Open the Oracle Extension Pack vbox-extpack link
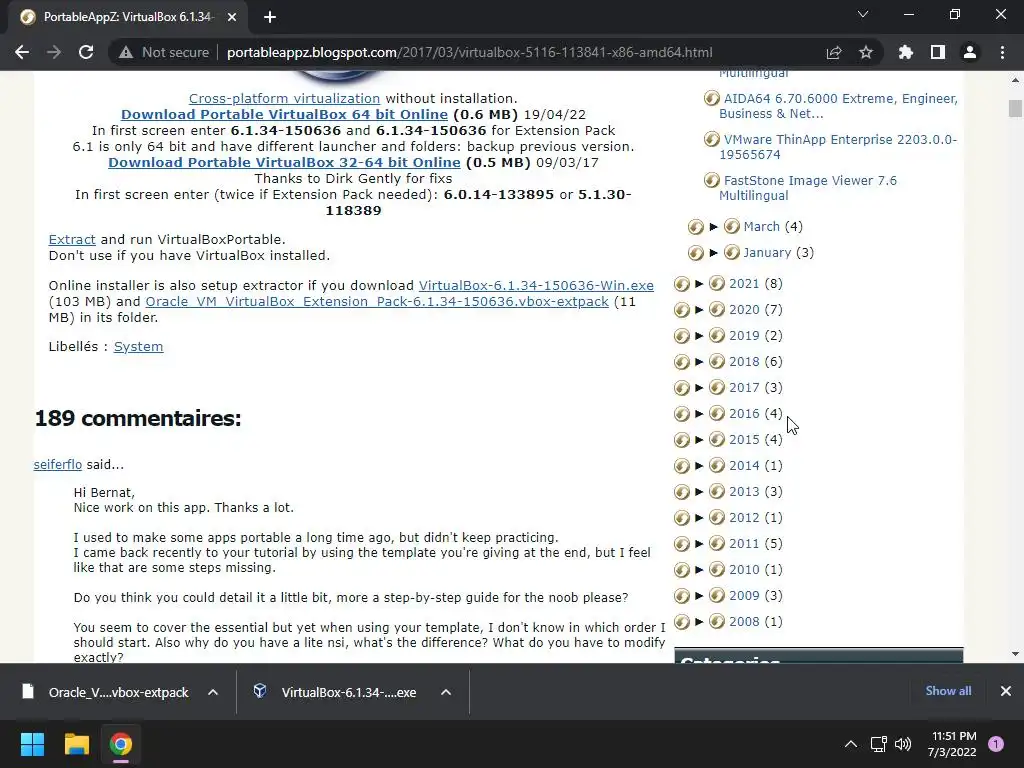The image size is (1024, 768). [377, 302]
